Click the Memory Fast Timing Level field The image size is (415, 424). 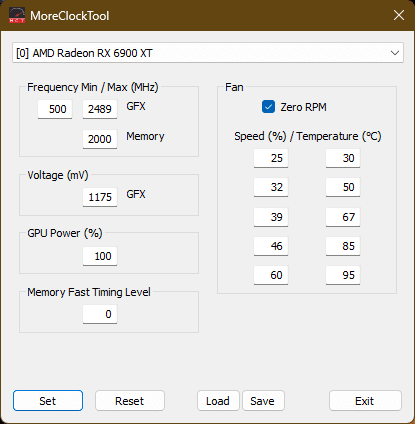[100, 314]
